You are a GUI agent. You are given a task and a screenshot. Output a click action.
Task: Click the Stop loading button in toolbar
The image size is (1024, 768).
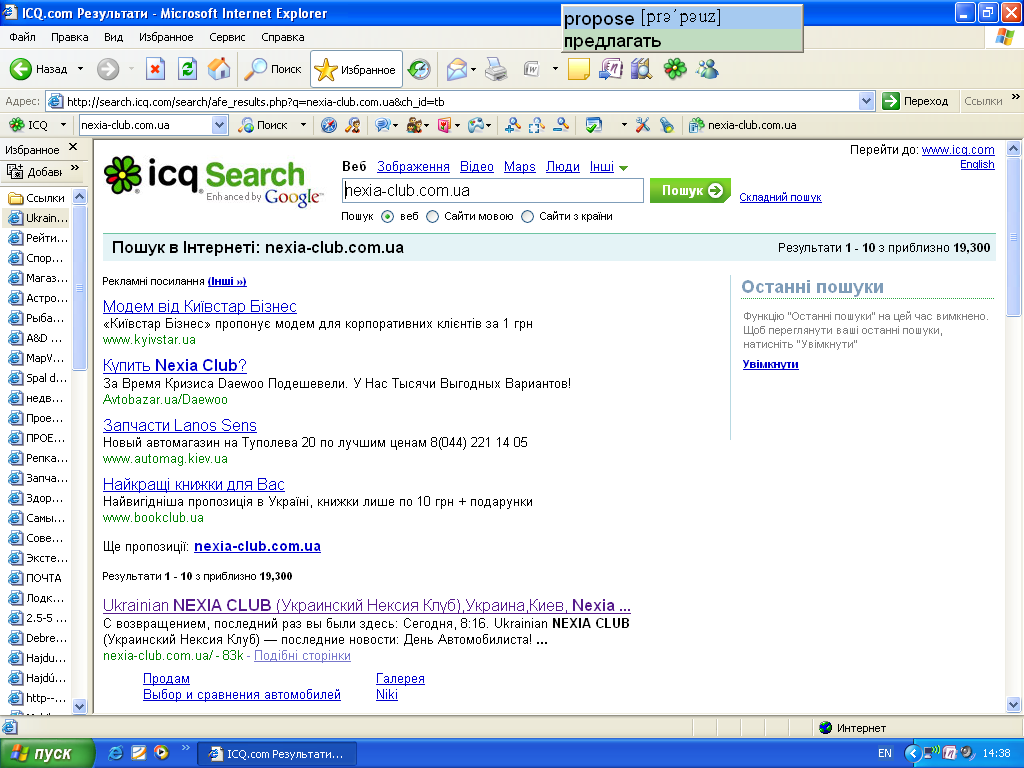point(155,69)
